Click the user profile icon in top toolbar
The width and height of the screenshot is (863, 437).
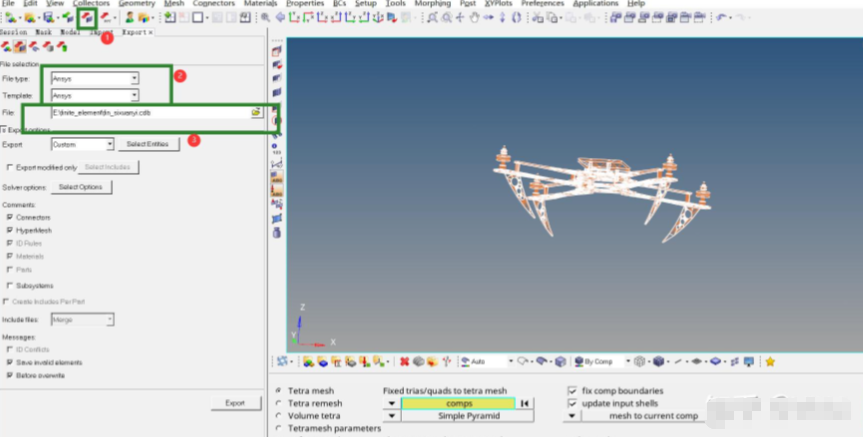coord(129,17)
